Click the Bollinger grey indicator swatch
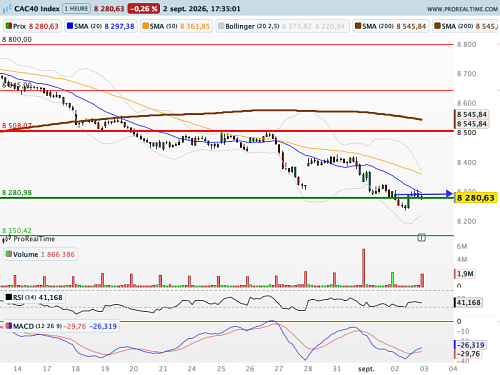Screen dimensions: 500x375 [221, 26]
